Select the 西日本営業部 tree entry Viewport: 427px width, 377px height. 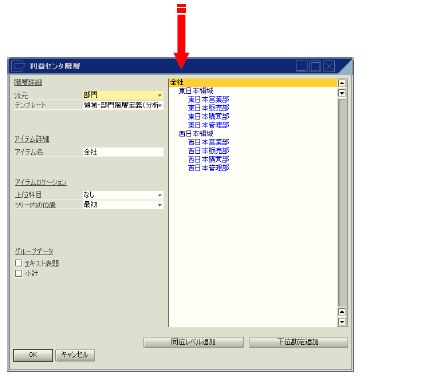(209, 142)
